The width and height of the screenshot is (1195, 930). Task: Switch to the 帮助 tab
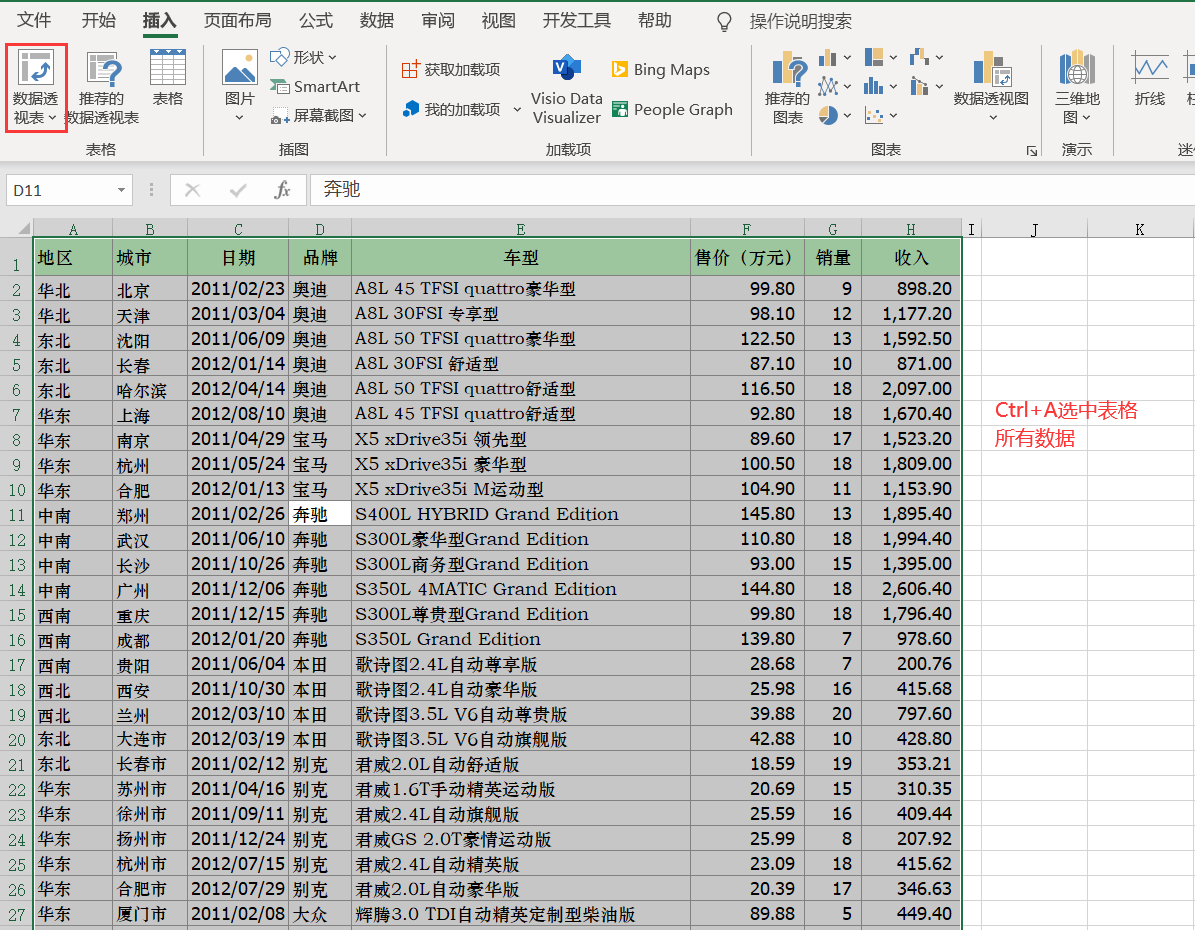click(655, 21)
